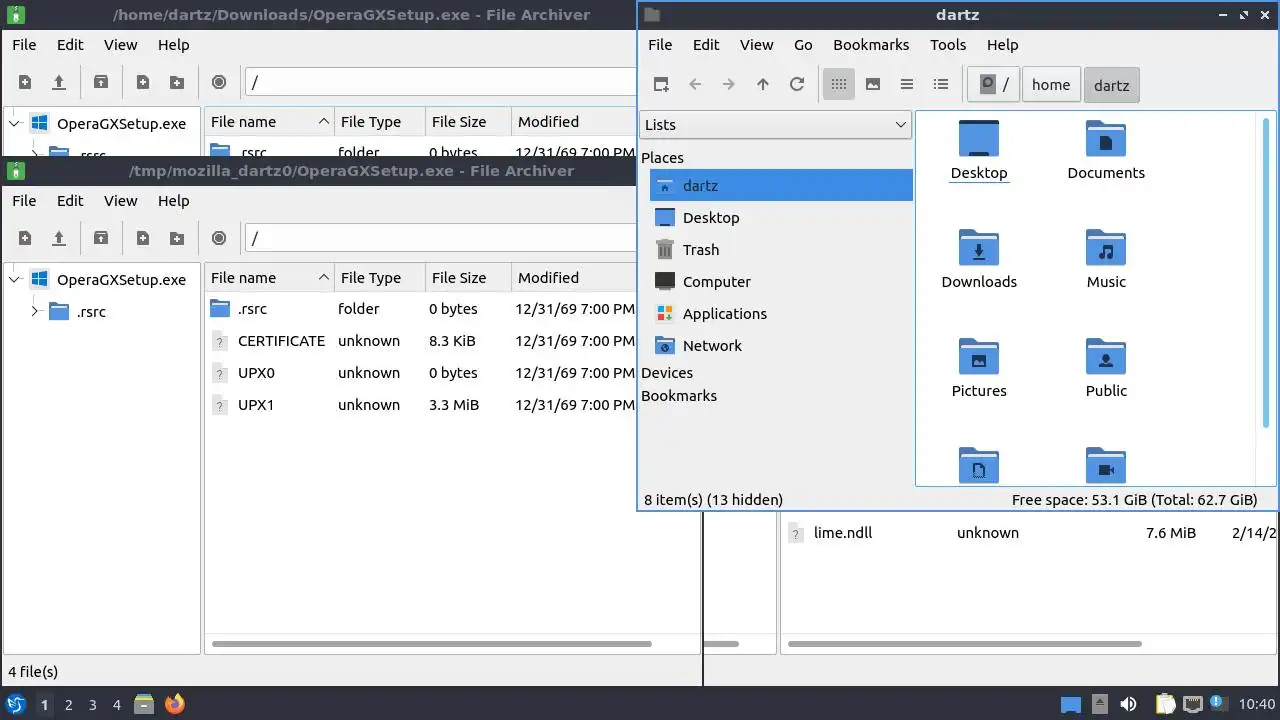Click Add files icon in Downloads archiver window toolbar

[143, 82]
